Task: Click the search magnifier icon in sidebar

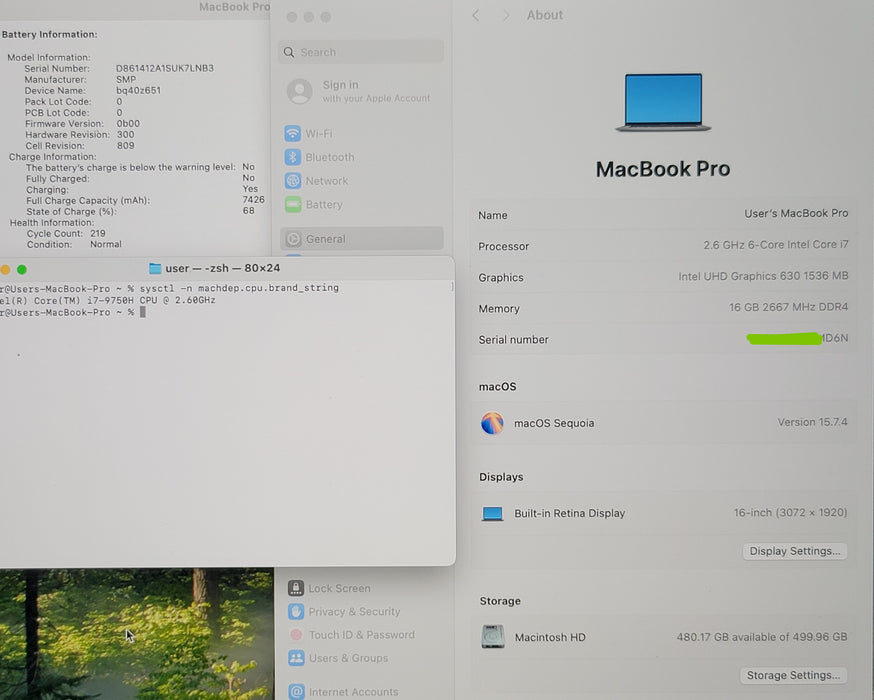Action: point(289,52)
